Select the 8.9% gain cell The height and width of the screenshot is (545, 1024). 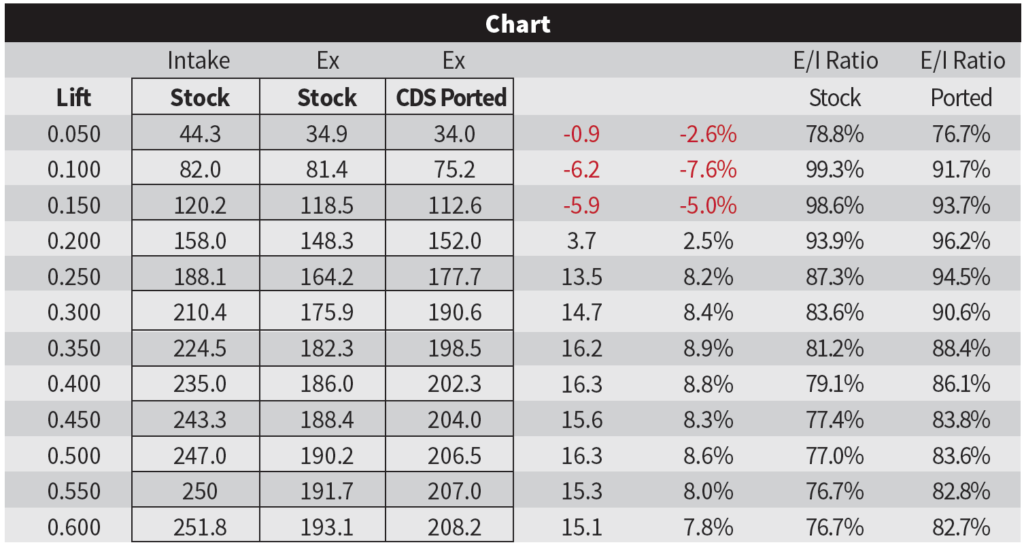click(x=706, y=348)
